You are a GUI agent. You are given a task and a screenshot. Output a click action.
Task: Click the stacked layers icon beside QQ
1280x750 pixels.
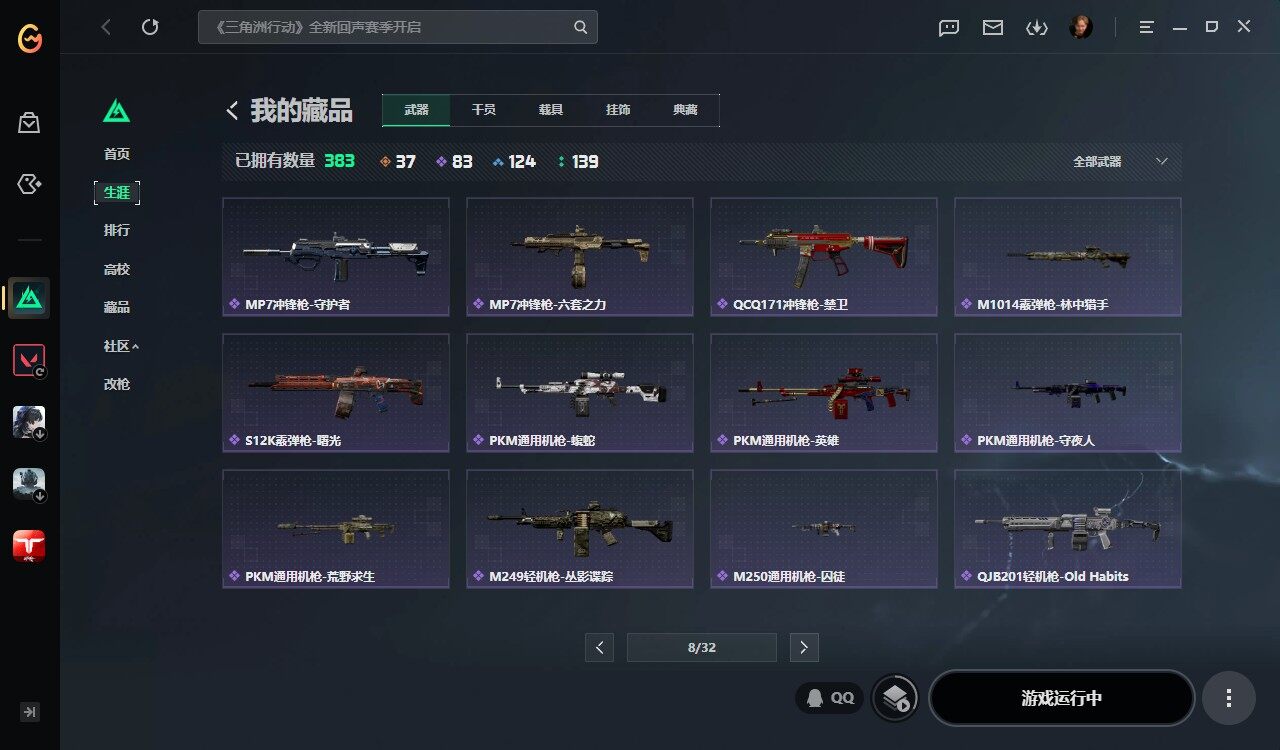895,698
